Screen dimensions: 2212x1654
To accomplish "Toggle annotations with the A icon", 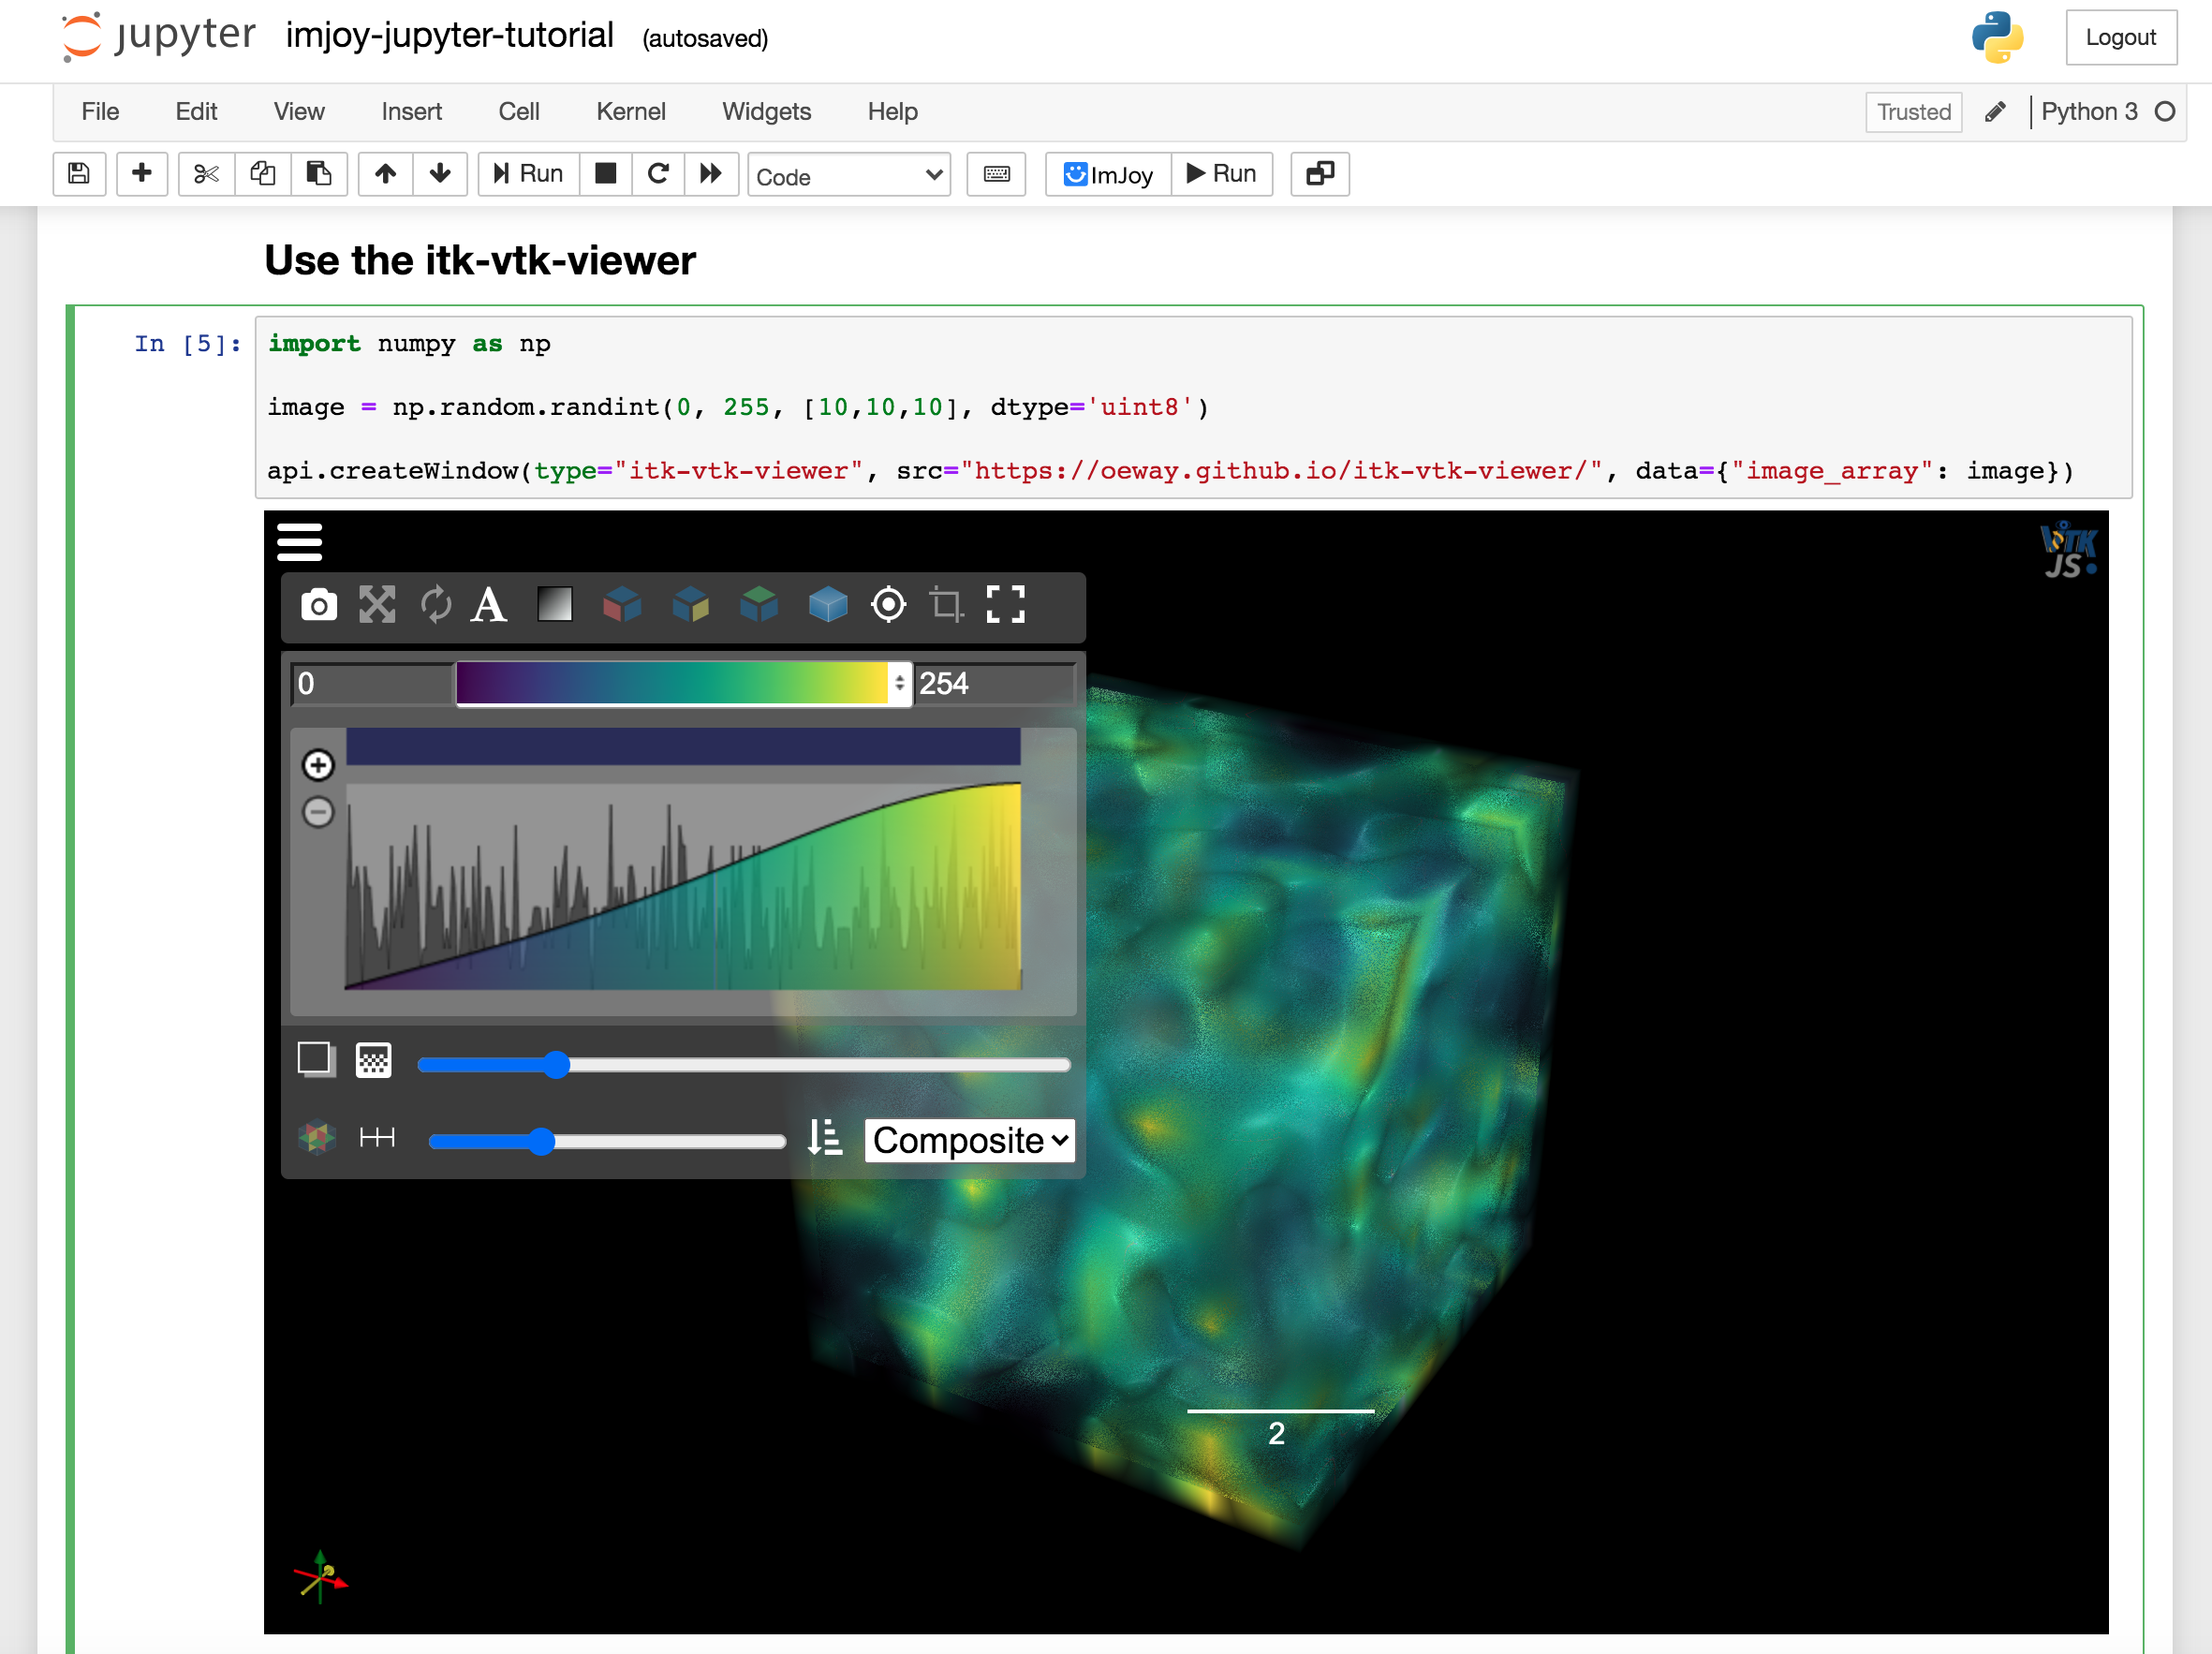I will coord(489,605).
